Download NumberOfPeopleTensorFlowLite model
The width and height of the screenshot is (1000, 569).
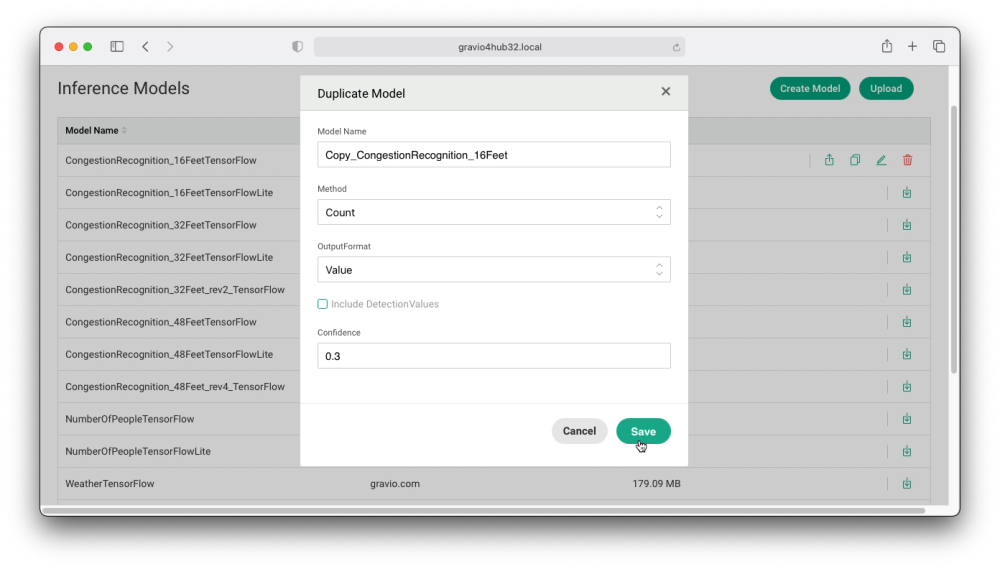click(x=907, y=451)
